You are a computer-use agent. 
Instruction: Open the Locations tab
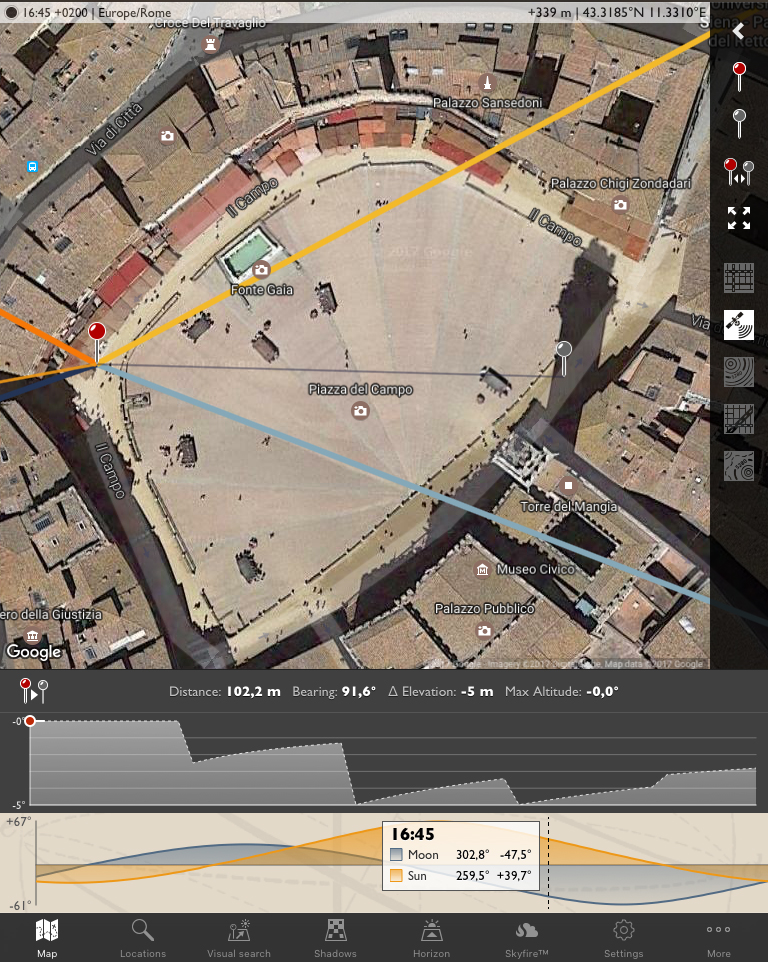[x=143, y=938]
